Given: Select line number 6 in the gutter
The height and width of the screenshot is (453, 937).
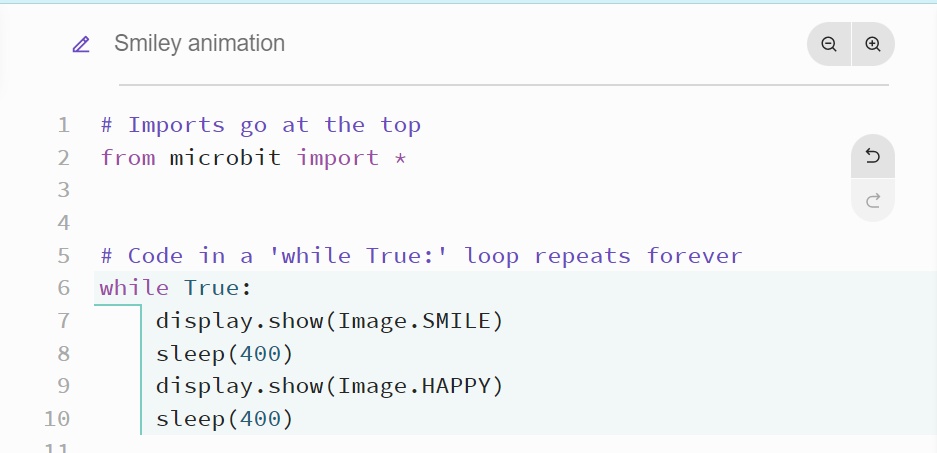Looking at the screenshot, I should coord(64,288).
